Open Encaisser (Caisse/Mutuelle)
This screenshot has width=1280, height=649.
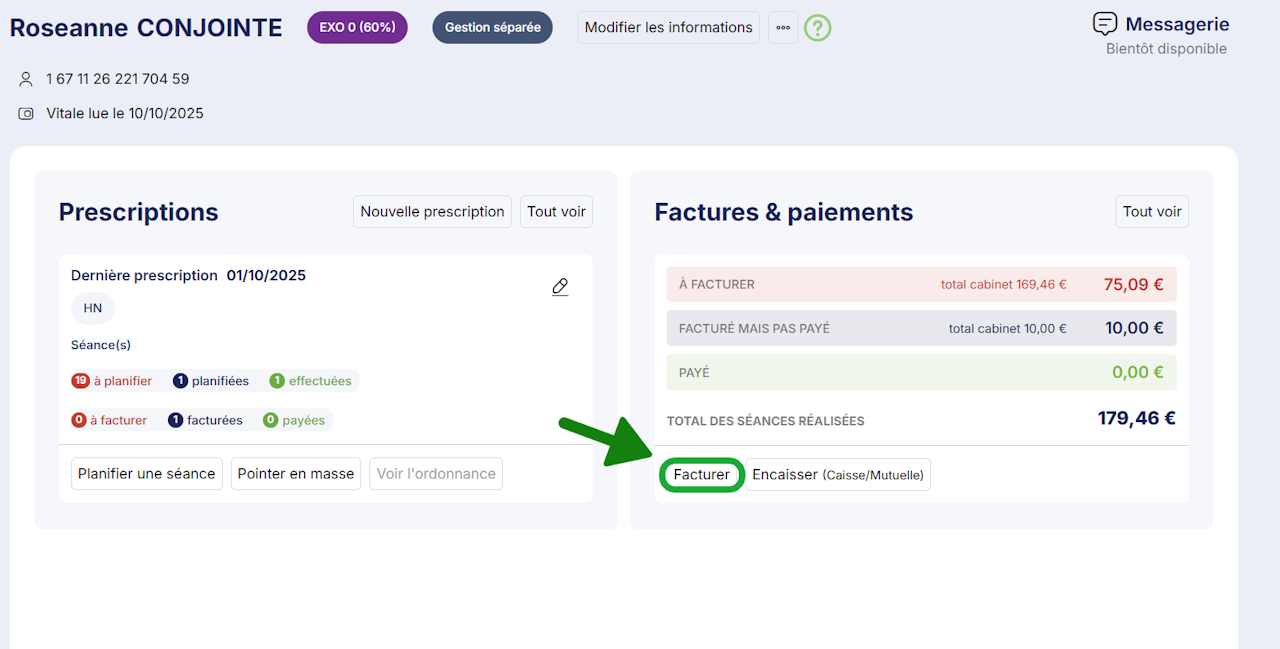pyautogui.click(x=837, y=474)
